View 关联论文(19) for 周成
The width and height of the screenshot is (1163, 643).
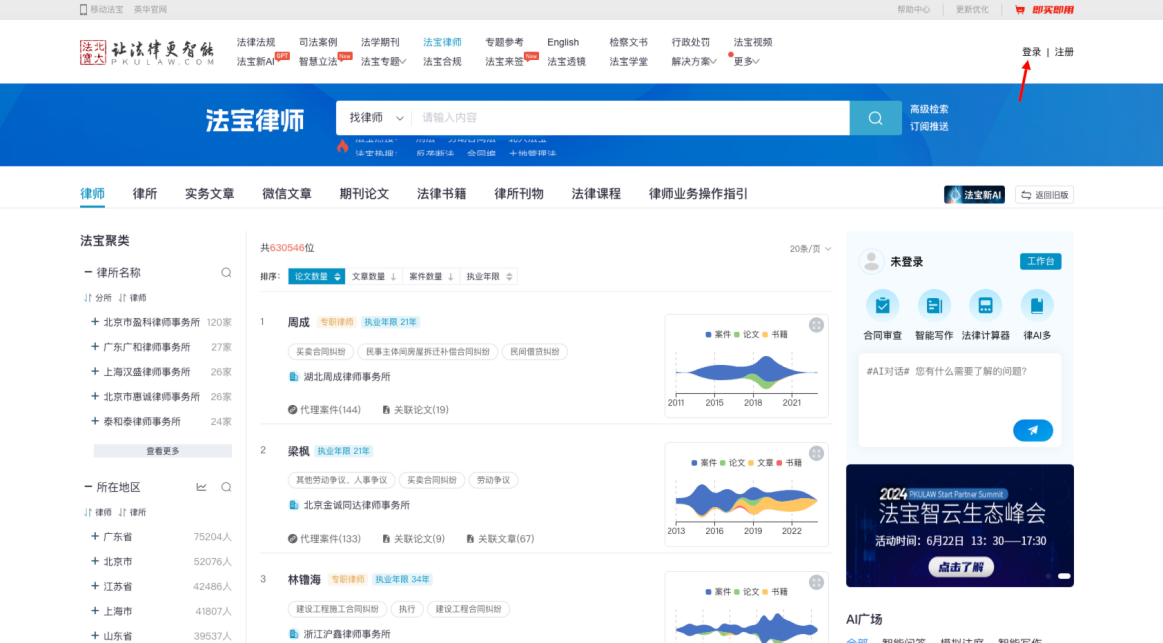[415, 409]
